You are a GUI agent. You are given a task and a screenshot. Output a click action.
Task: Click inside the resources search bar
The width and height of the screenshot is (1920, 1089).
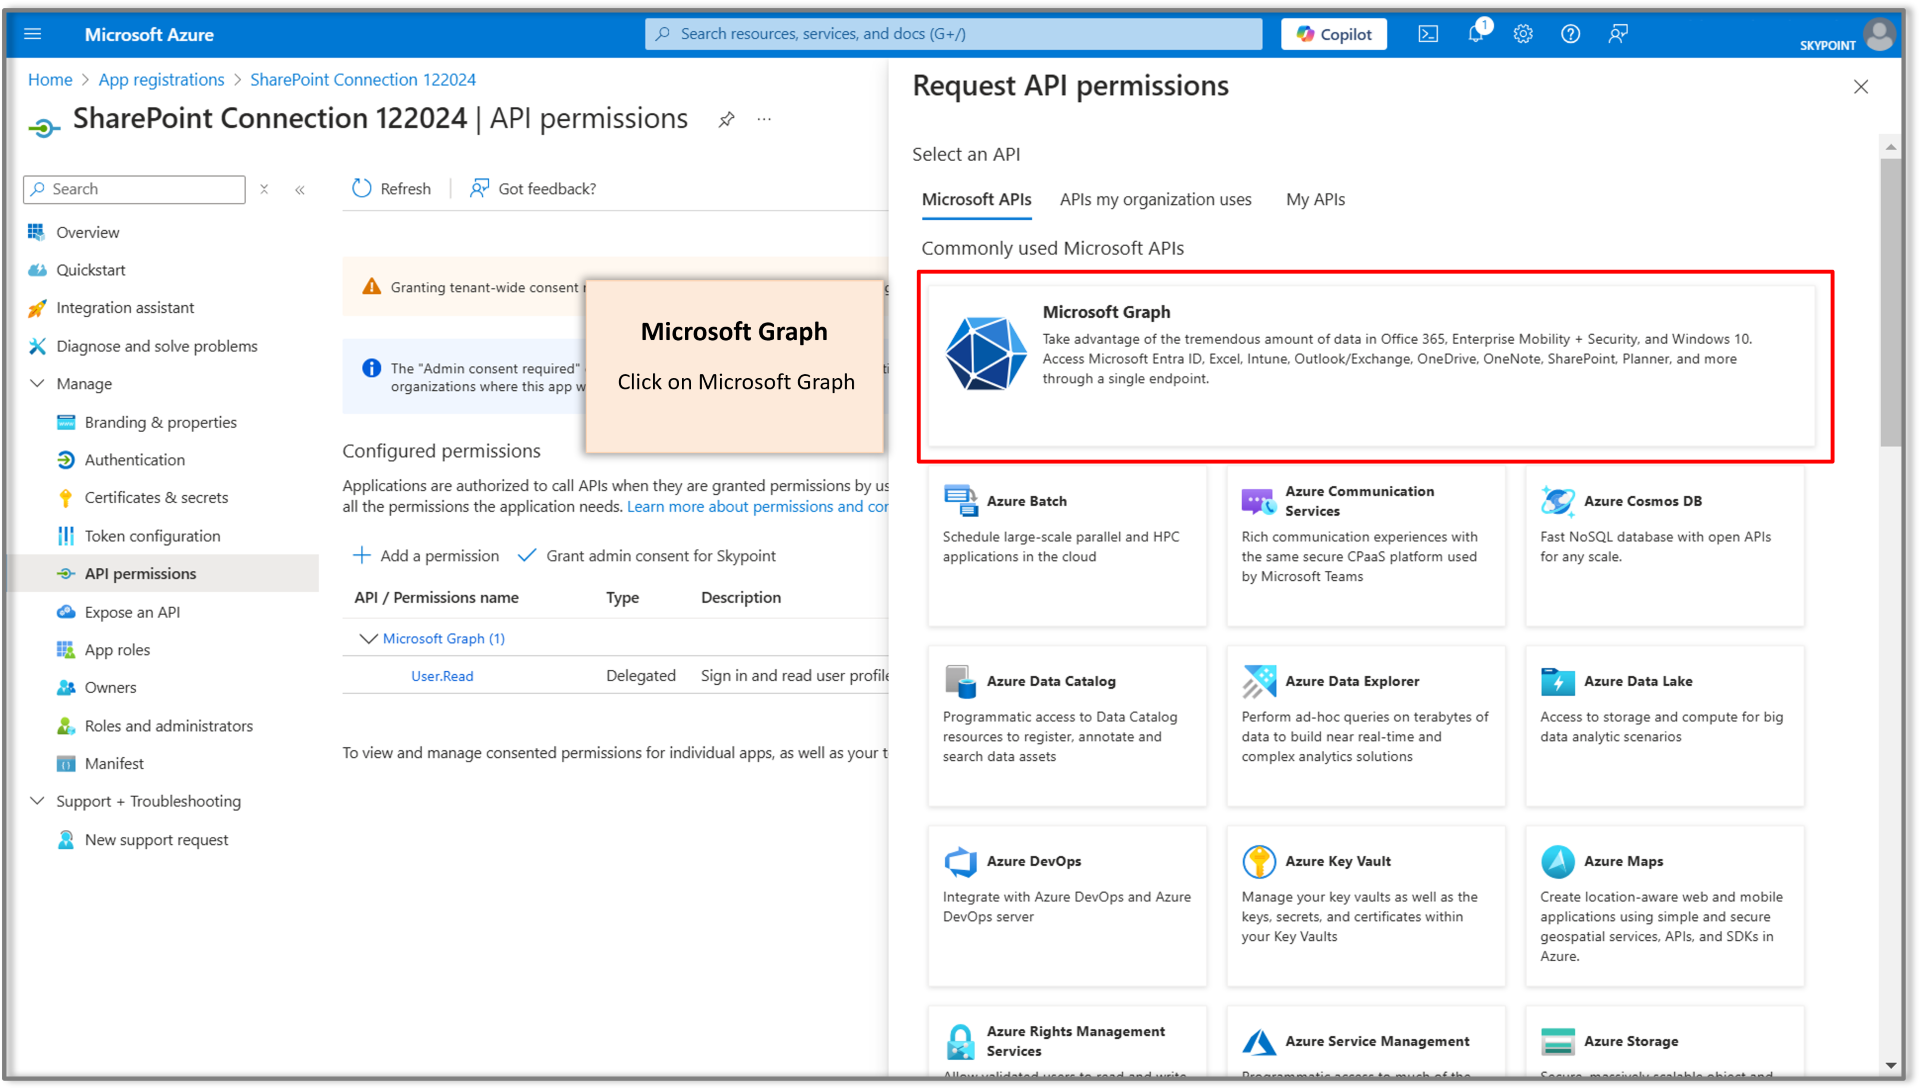(x=950, y=33)
